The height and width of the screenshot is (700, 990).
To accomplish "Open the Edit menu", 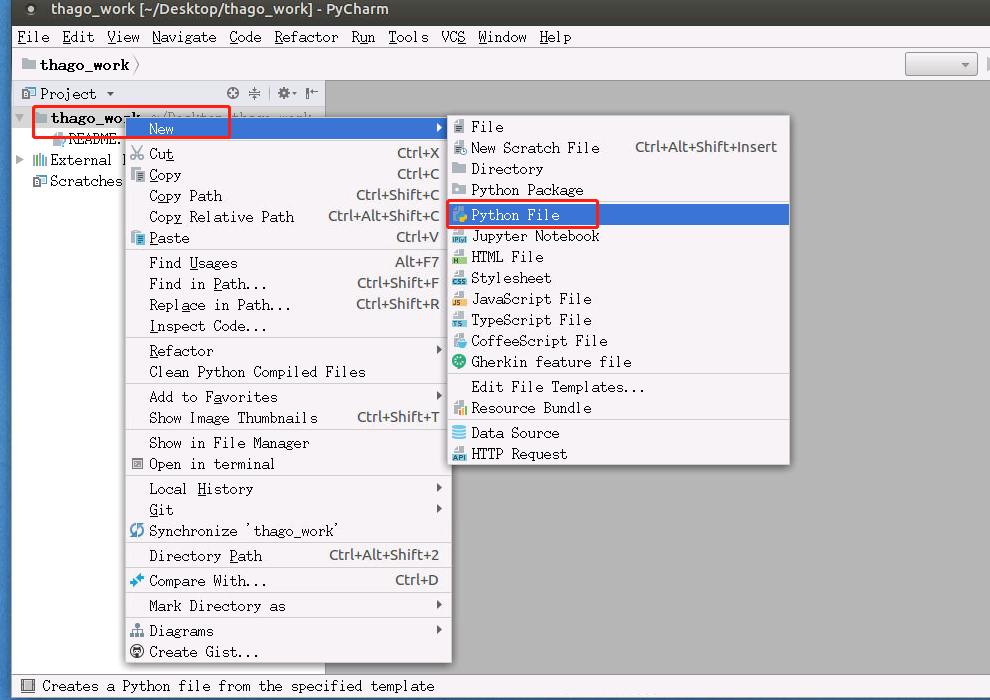I will click(78, 37).
